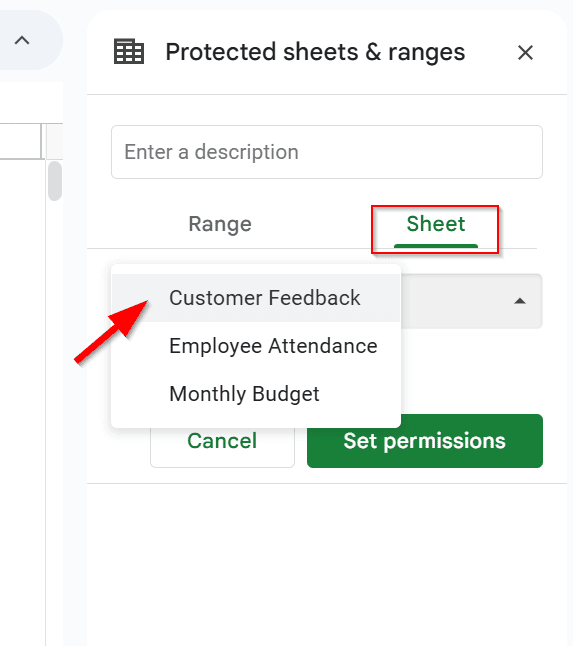Select the visible spreadsheet cell at left

coord(21,141)
